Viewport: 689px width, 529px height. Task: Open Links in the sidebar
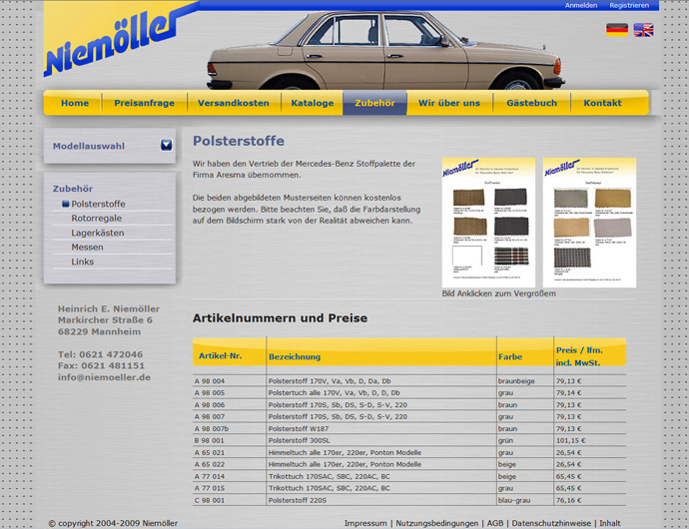point(83,261)
